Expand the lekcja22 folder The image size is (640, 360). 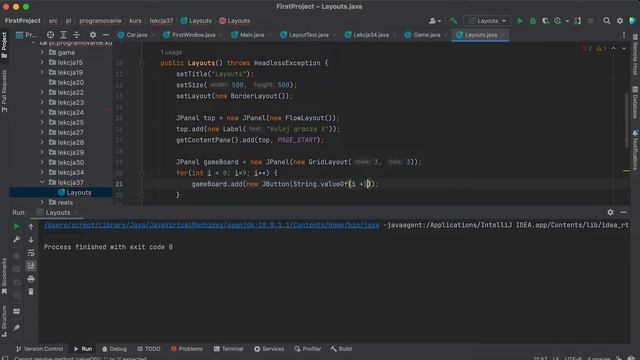(42, 92)
